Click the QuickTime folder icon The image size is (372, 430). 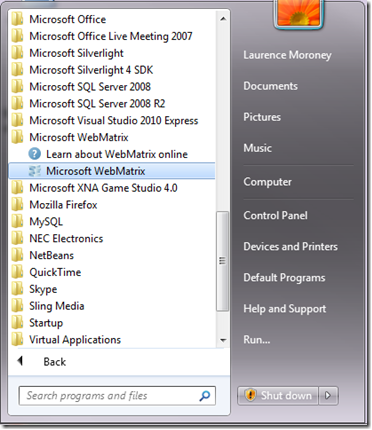(17, 272)
